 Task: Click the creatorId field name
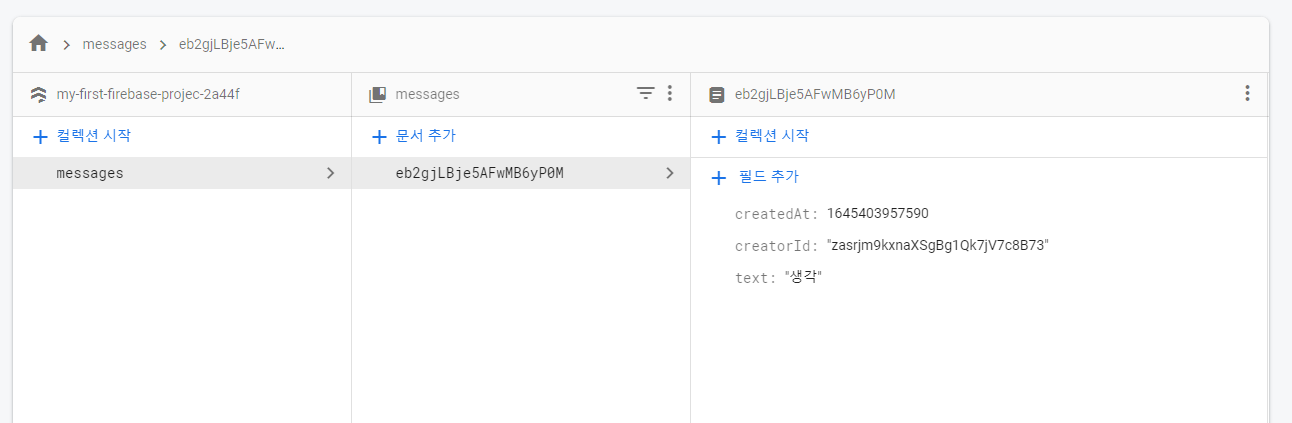tap(776, 246)
